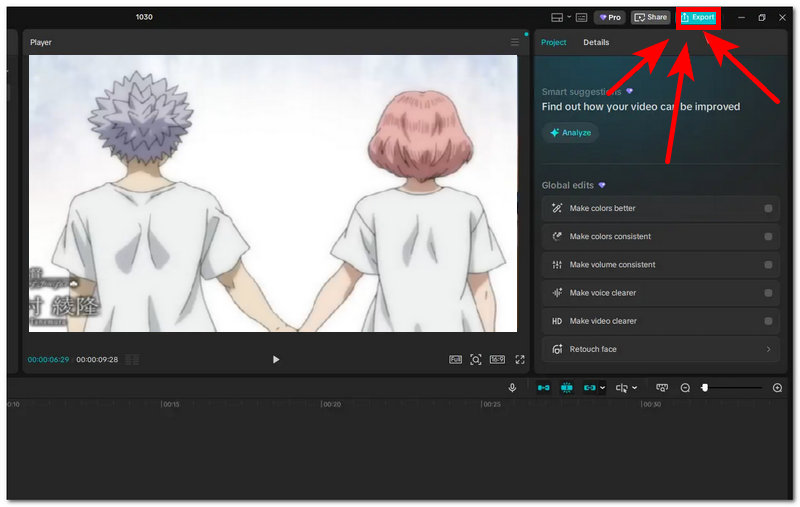
Task: Click the record voiceover microphone icon
Action: pyautogui.click(x=512, y=388)
